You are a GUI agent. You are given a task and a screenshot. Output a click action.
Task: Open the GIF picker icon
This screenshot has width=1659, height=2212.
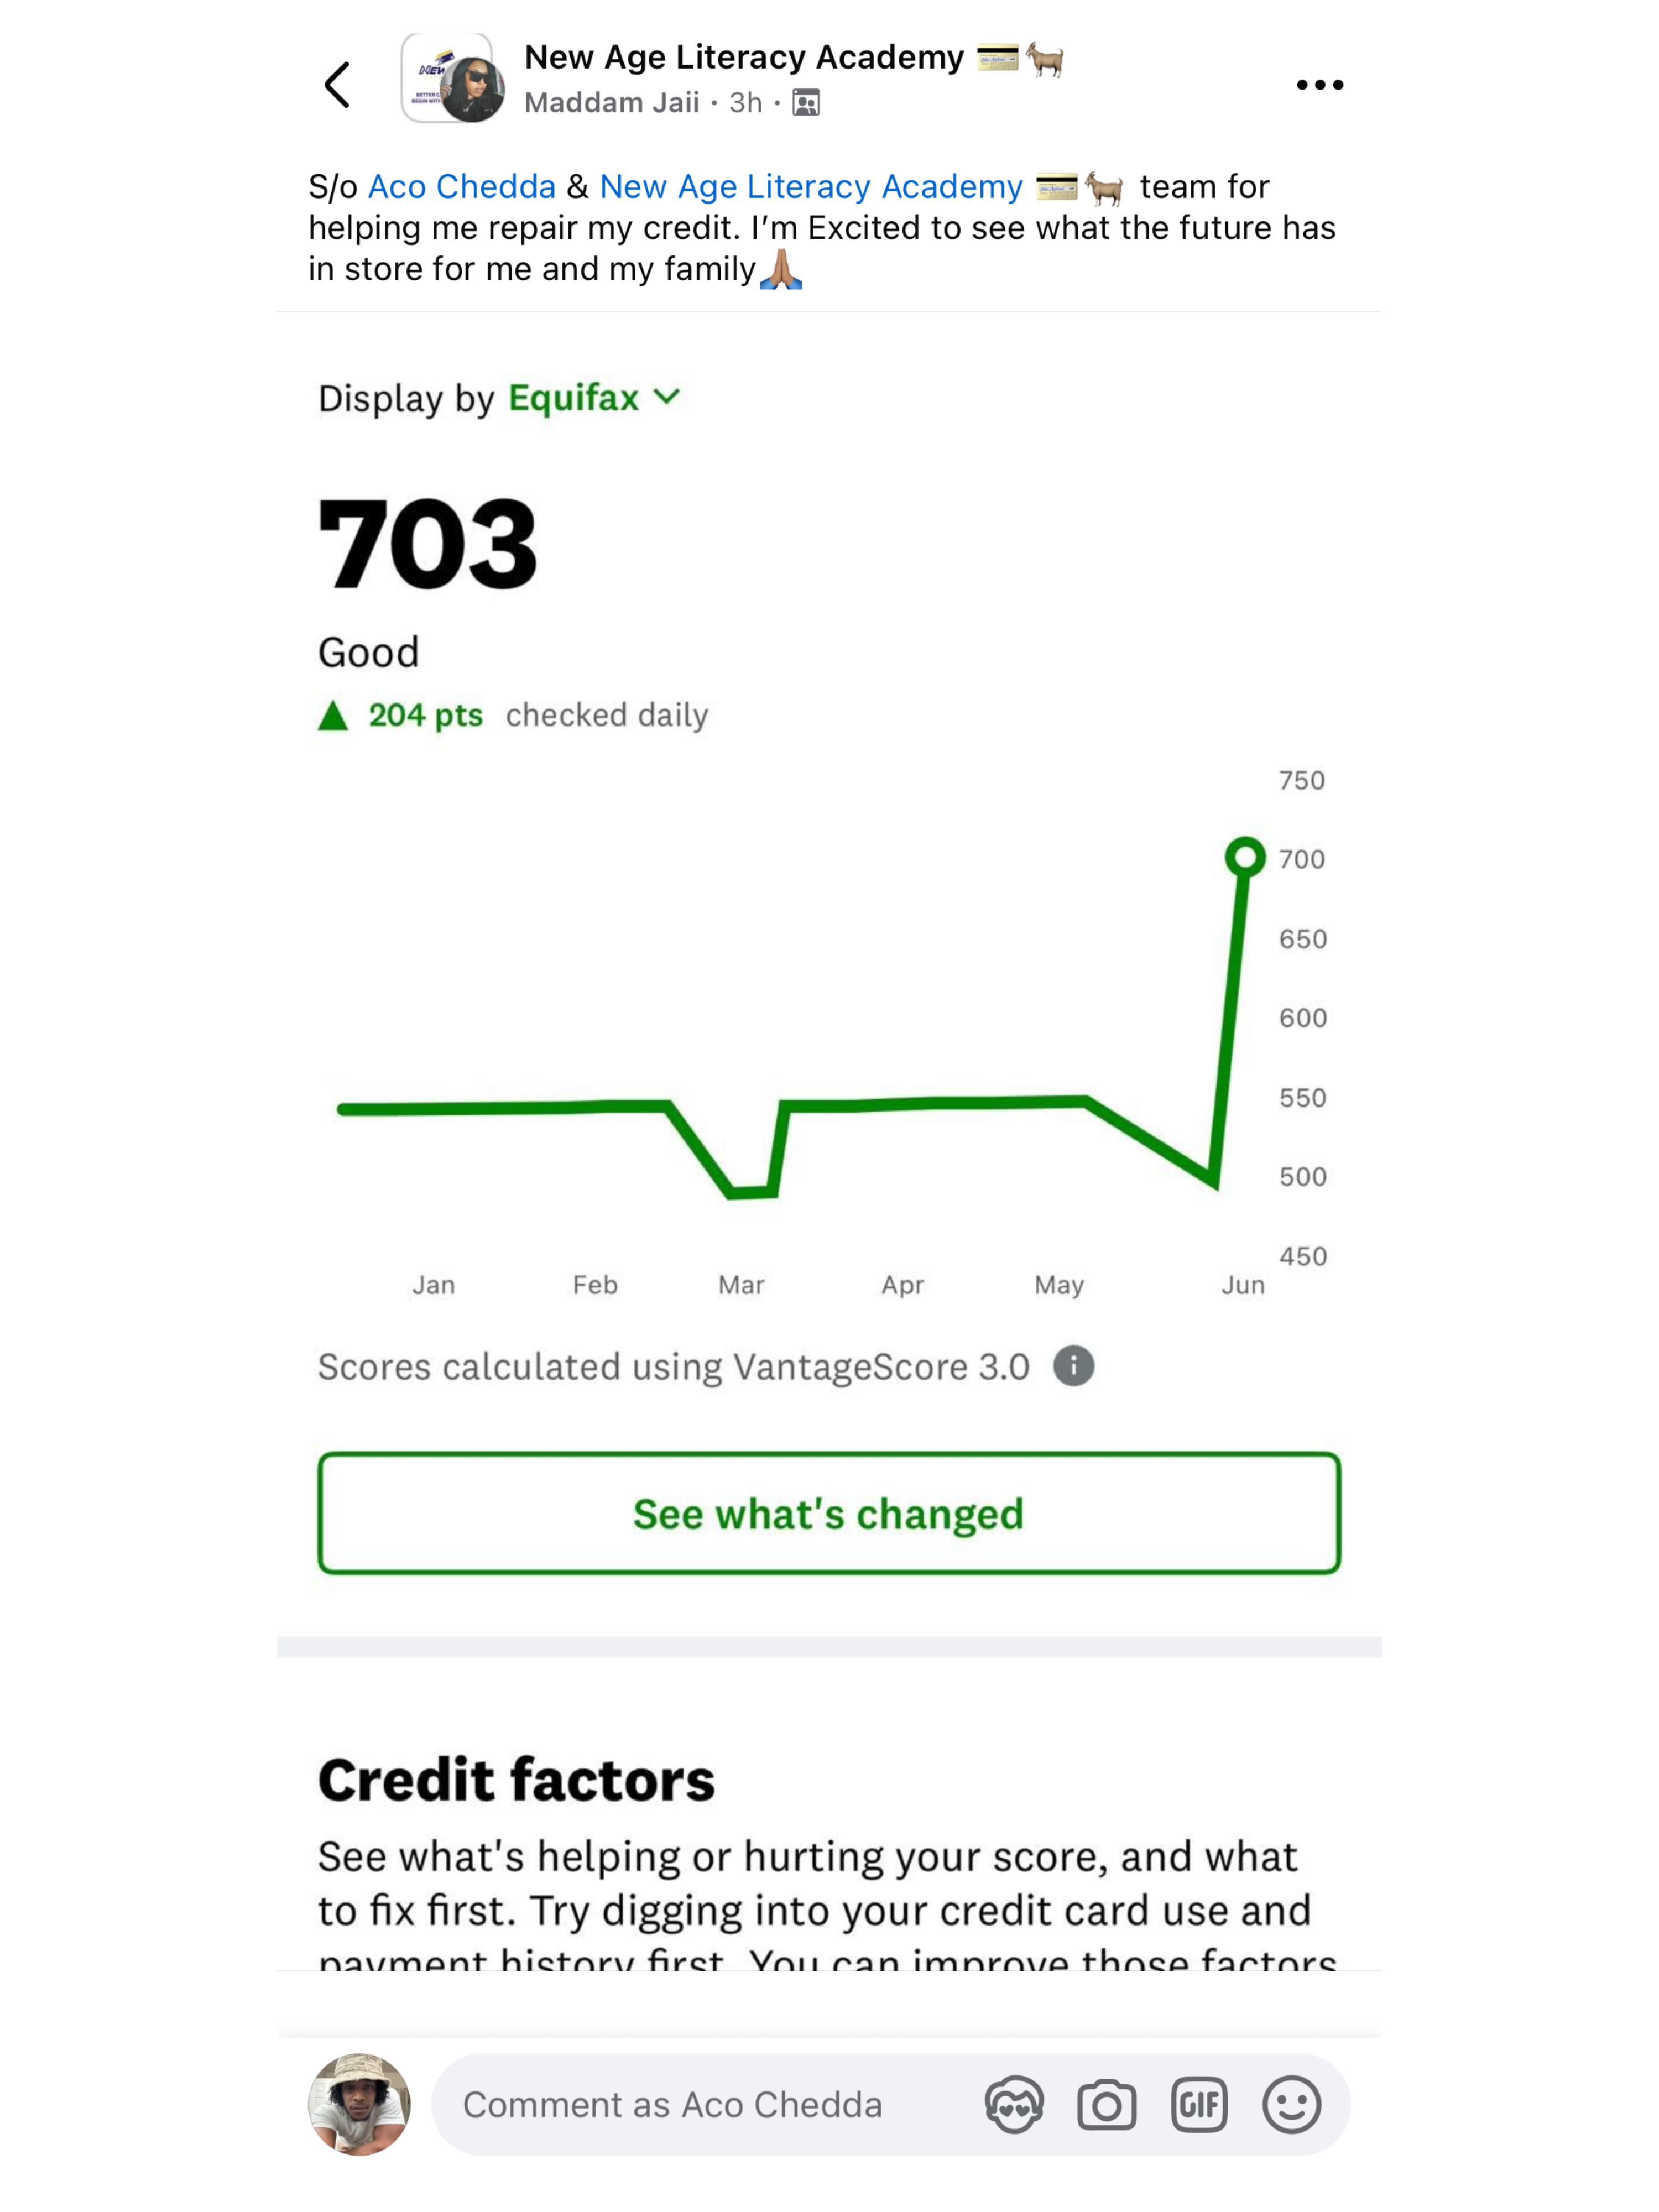(x=1199, y=2105)
